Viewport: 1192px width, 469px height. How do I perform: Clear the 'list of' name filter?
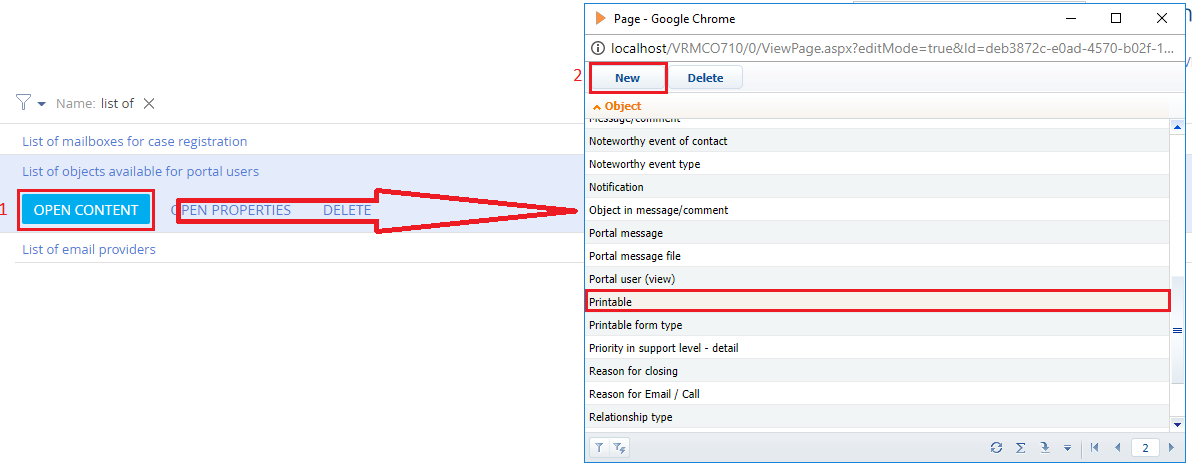(149, 103)
